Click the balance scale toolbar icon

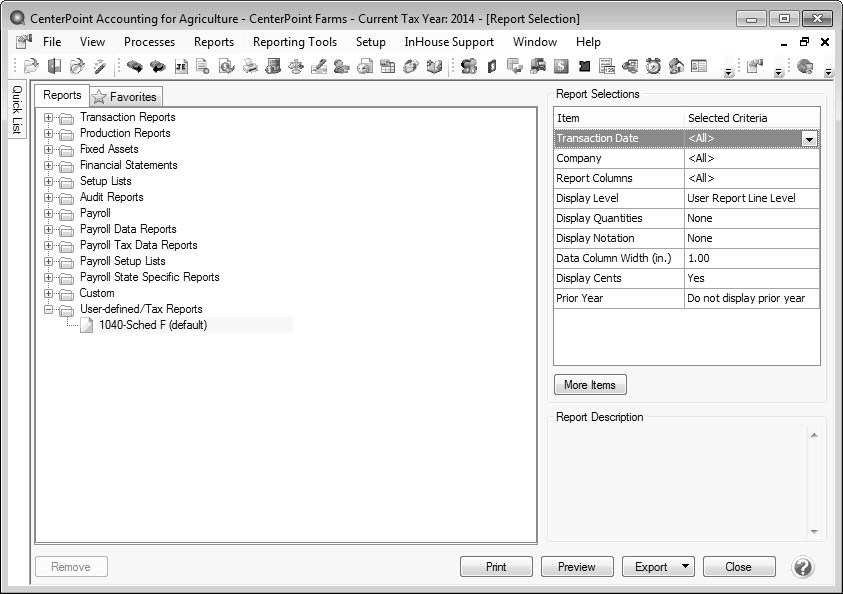click(x=296, y=66)
